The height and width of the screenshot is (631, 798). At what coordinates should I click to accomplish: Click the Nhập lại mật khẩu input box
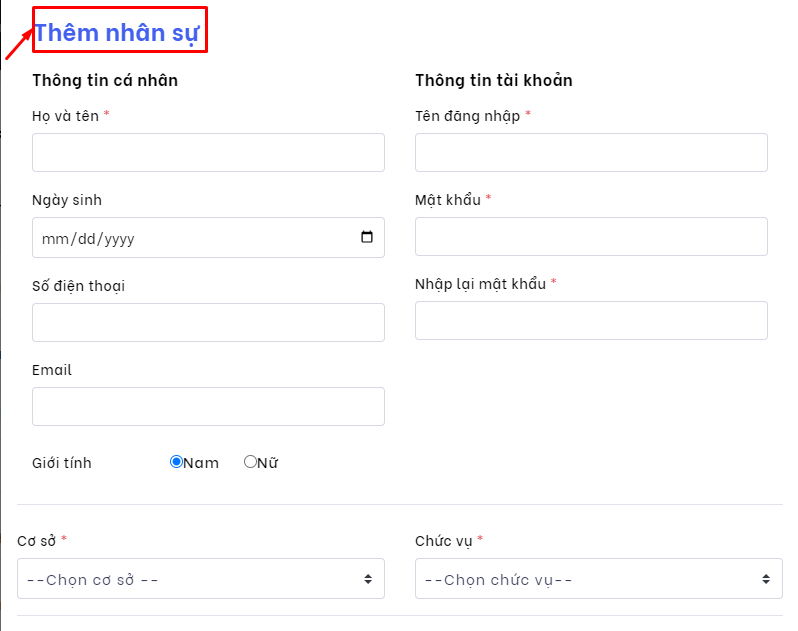[591, 321]
